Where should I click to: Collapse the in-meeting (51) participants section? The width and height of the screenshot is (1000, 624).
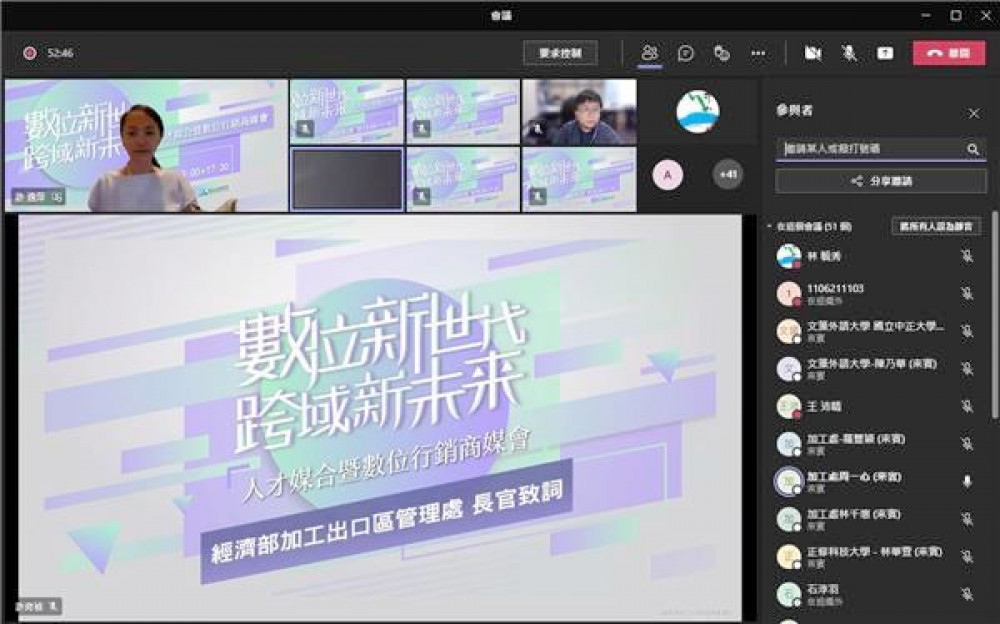tap(769, 227)
